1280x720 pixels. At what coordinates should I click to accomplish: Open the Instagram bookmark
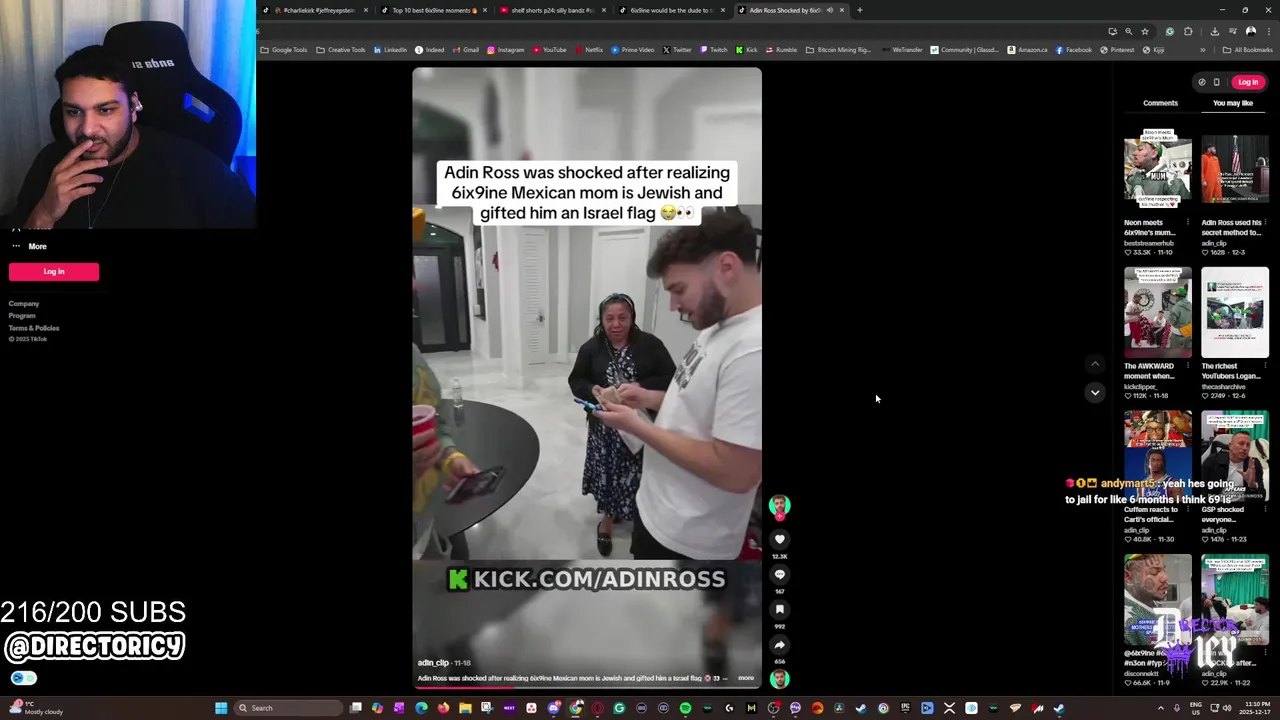coord(505,50)
